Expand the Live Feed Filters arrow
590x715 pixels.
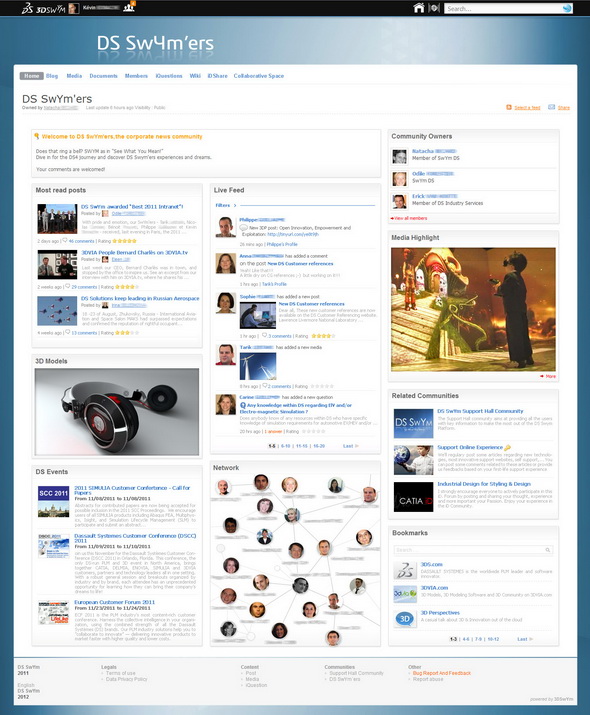(x=235, y=205)
